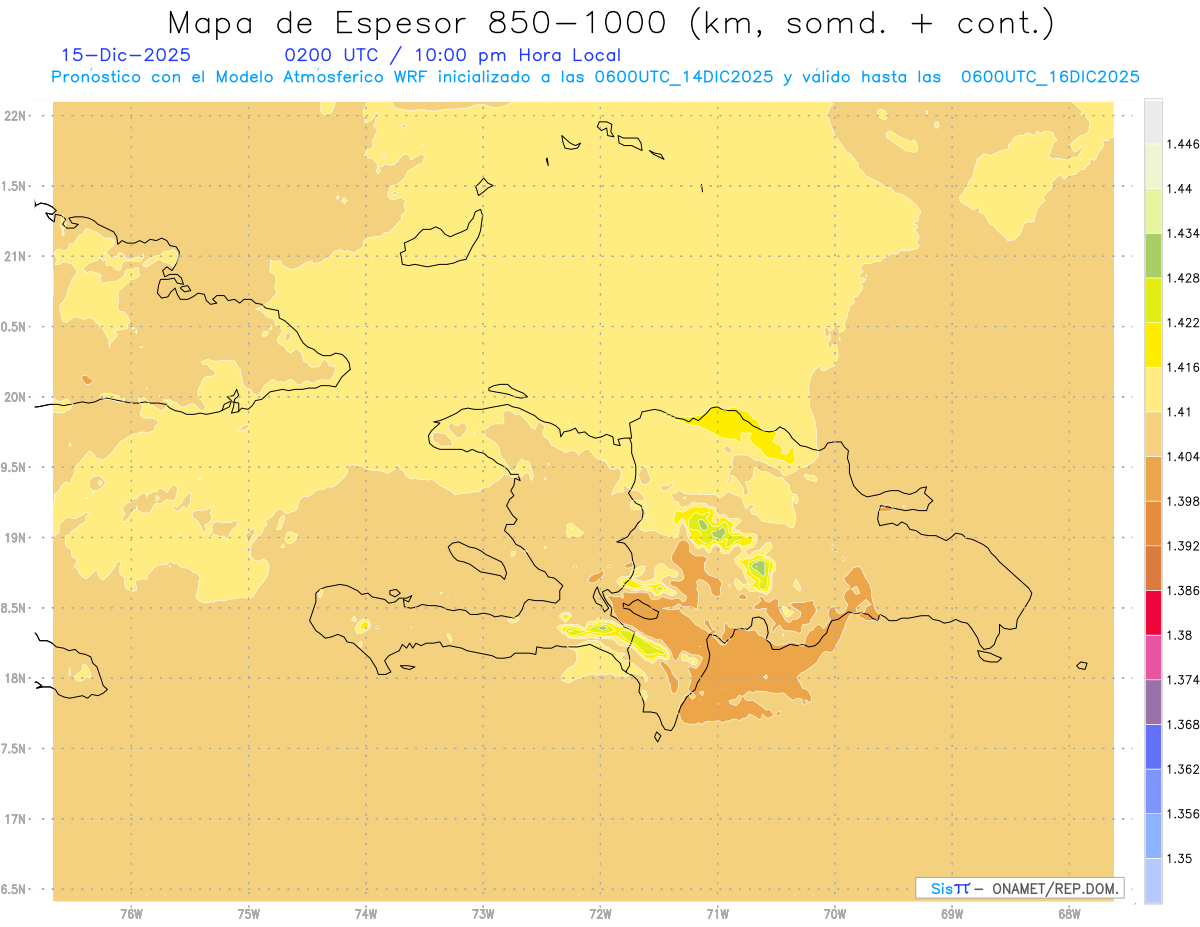Click the latitude axis label '7.5N'
The image size is (1200, 927).
[15, 749]
